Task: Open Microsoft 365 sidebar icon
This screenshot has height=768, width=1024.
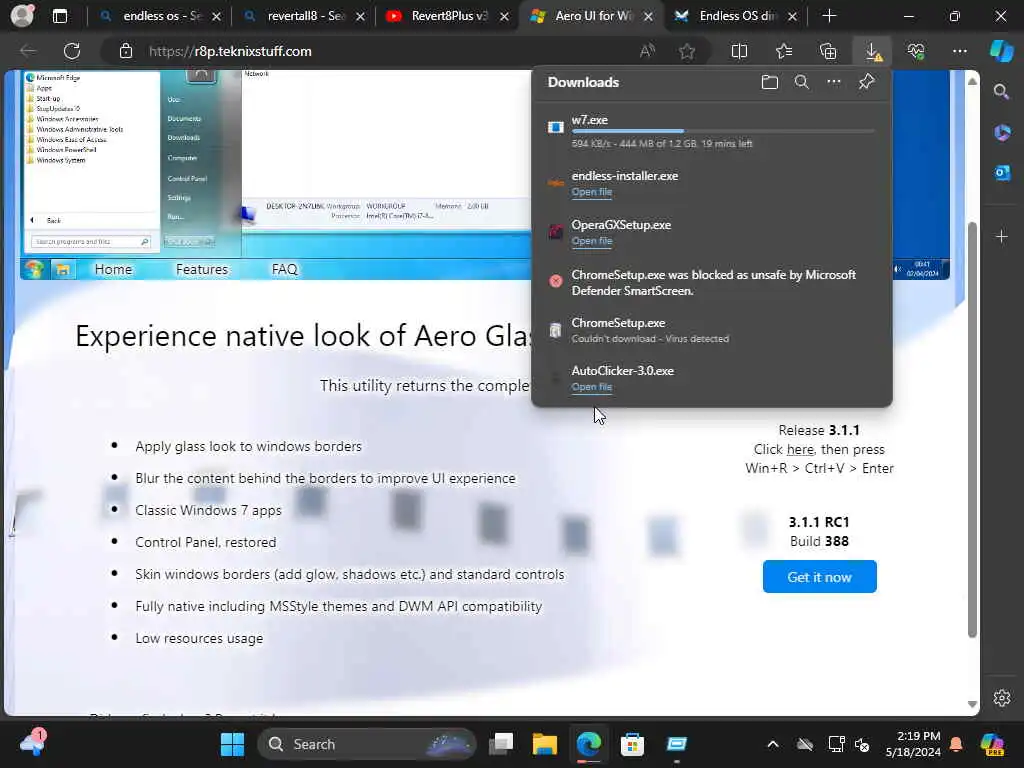Action: (x=1002, y=133)
